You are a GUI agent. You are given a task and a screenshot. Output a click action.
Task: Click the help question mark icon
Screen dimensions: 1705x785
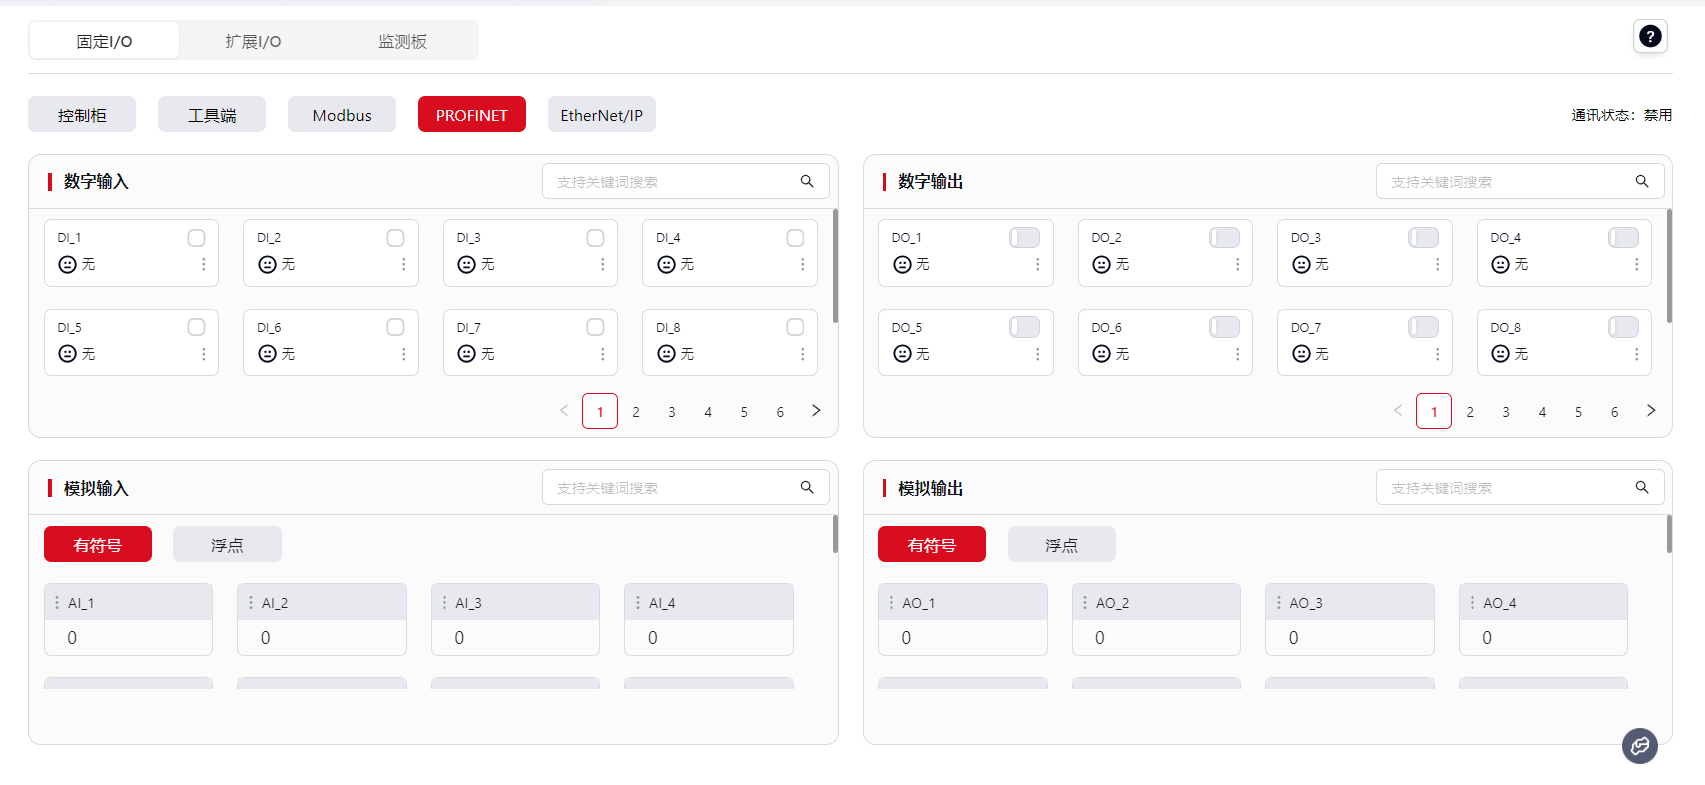pyautogui.click(x=1650, y=37)
